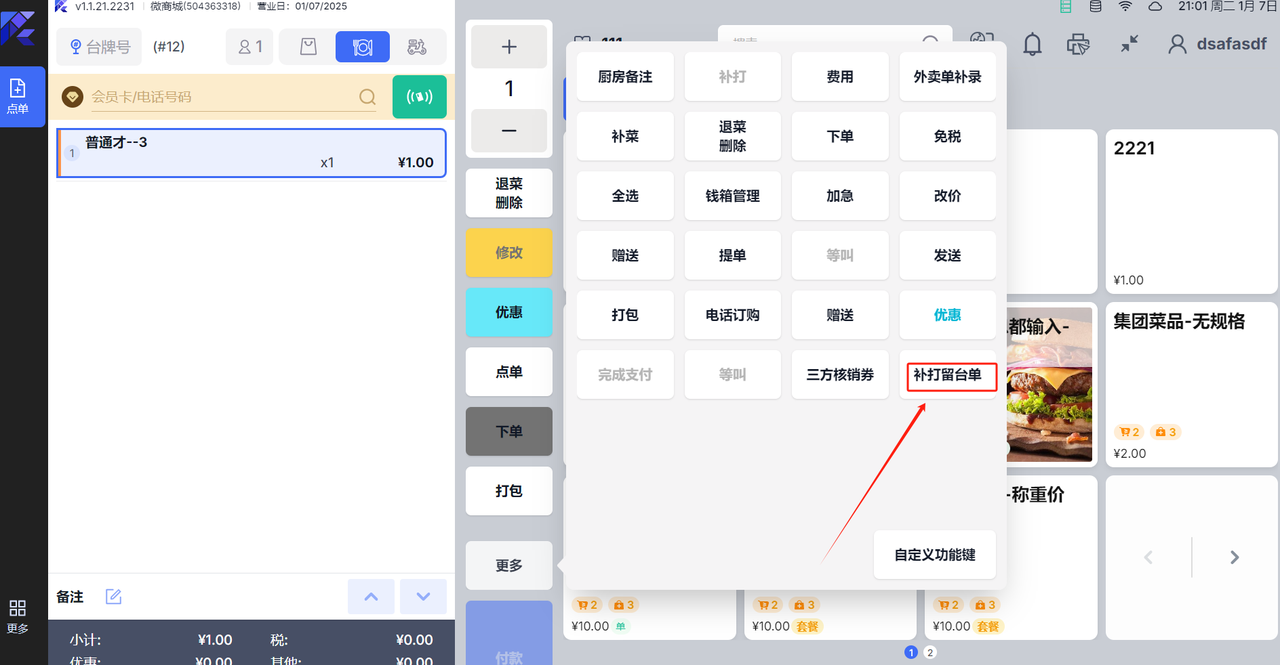The height and width of the screenshot is (665, 1280).
Task: Select 退菜删除 in the more menu popup
Action: 733,136
